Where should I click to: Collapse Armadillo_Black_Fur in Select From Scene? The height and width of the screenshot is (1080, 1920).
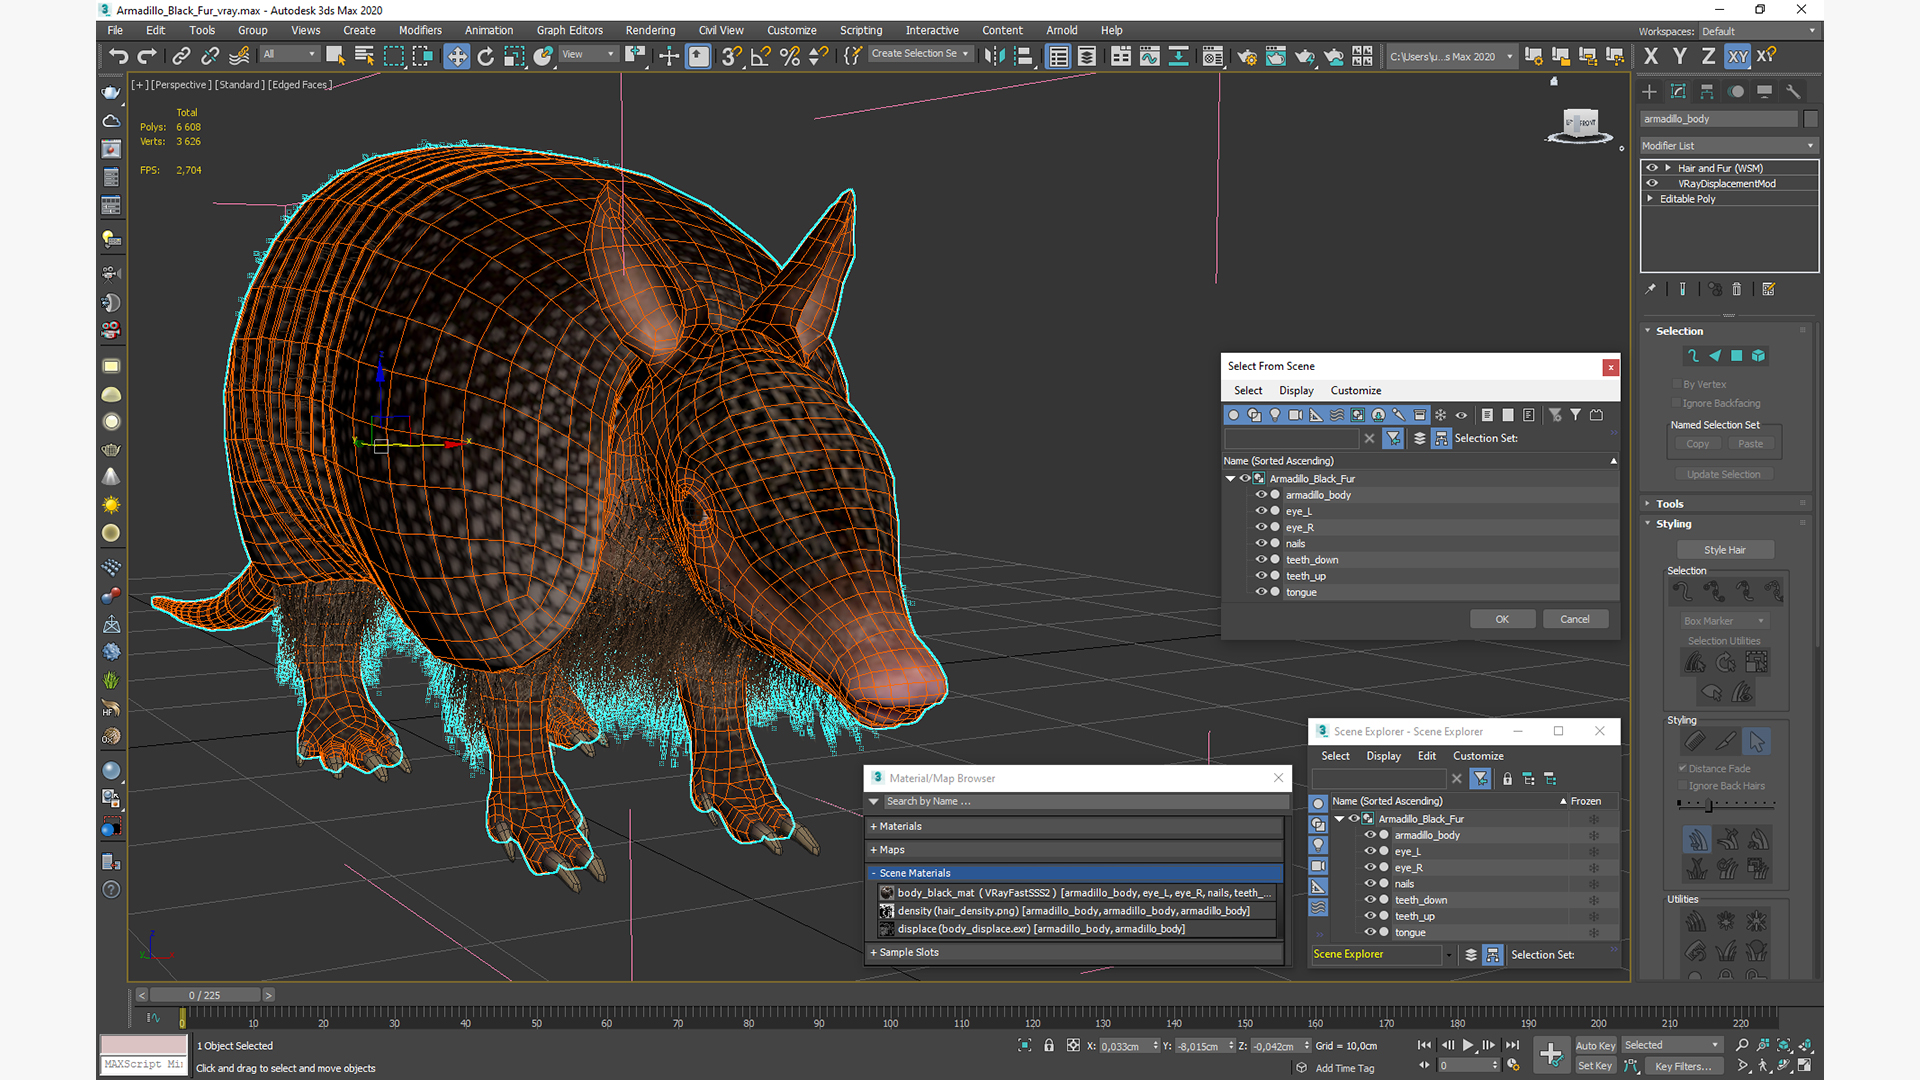coord(1231,479)
